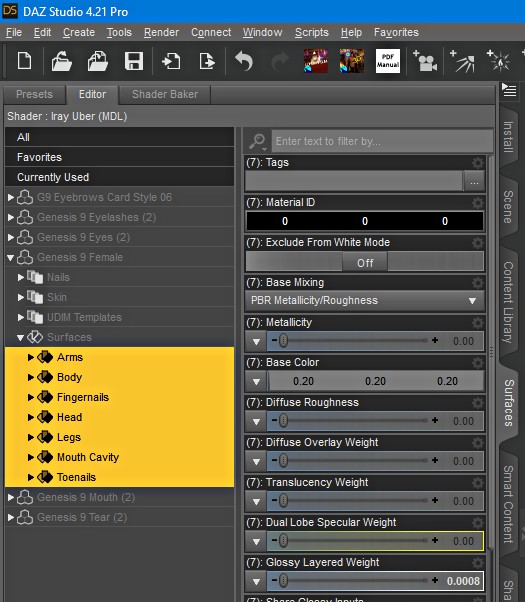Open gear settings for Tags property

coord(478,163)
